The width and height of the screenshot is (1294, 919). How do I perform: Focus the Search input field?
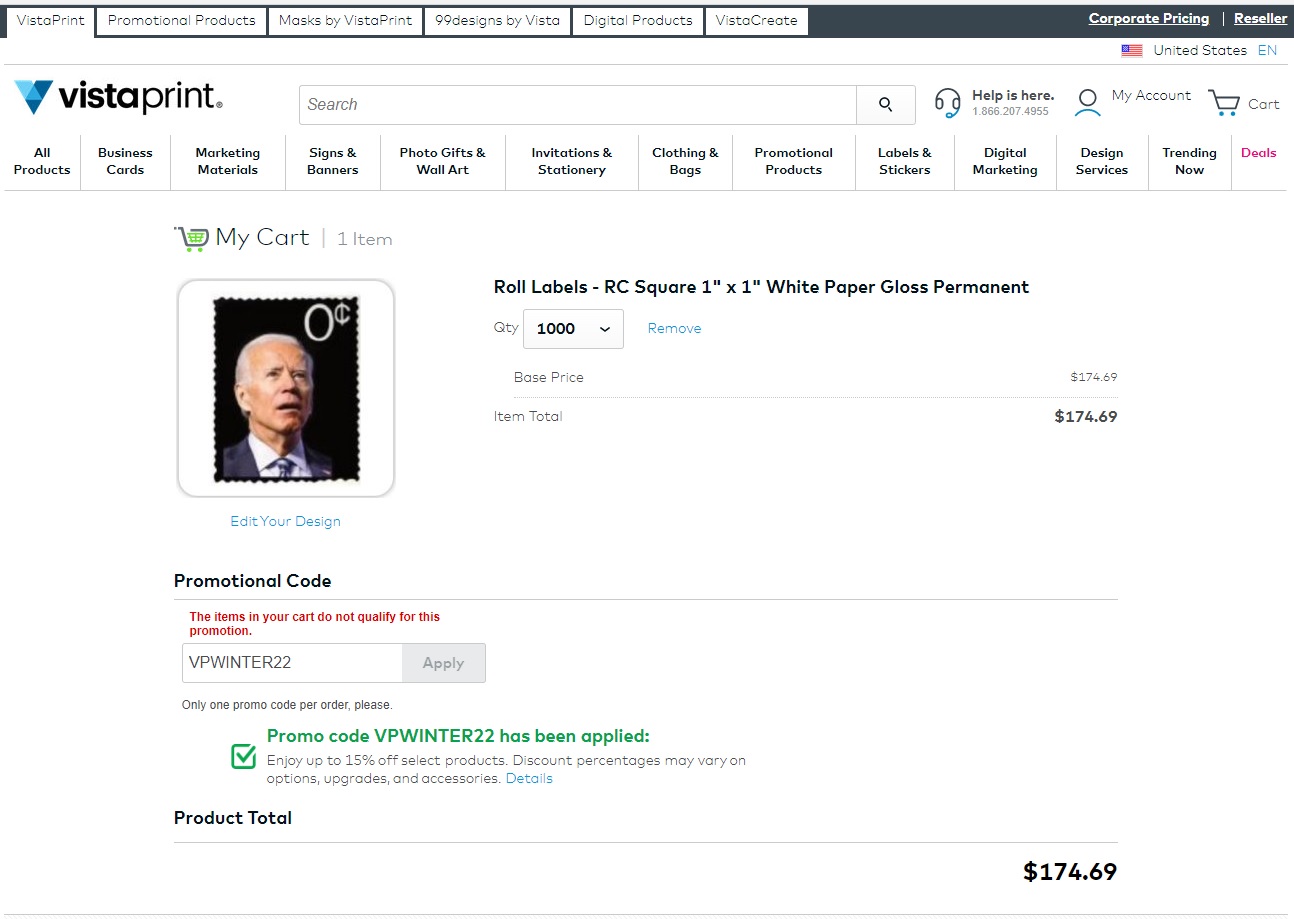(578, 105)
